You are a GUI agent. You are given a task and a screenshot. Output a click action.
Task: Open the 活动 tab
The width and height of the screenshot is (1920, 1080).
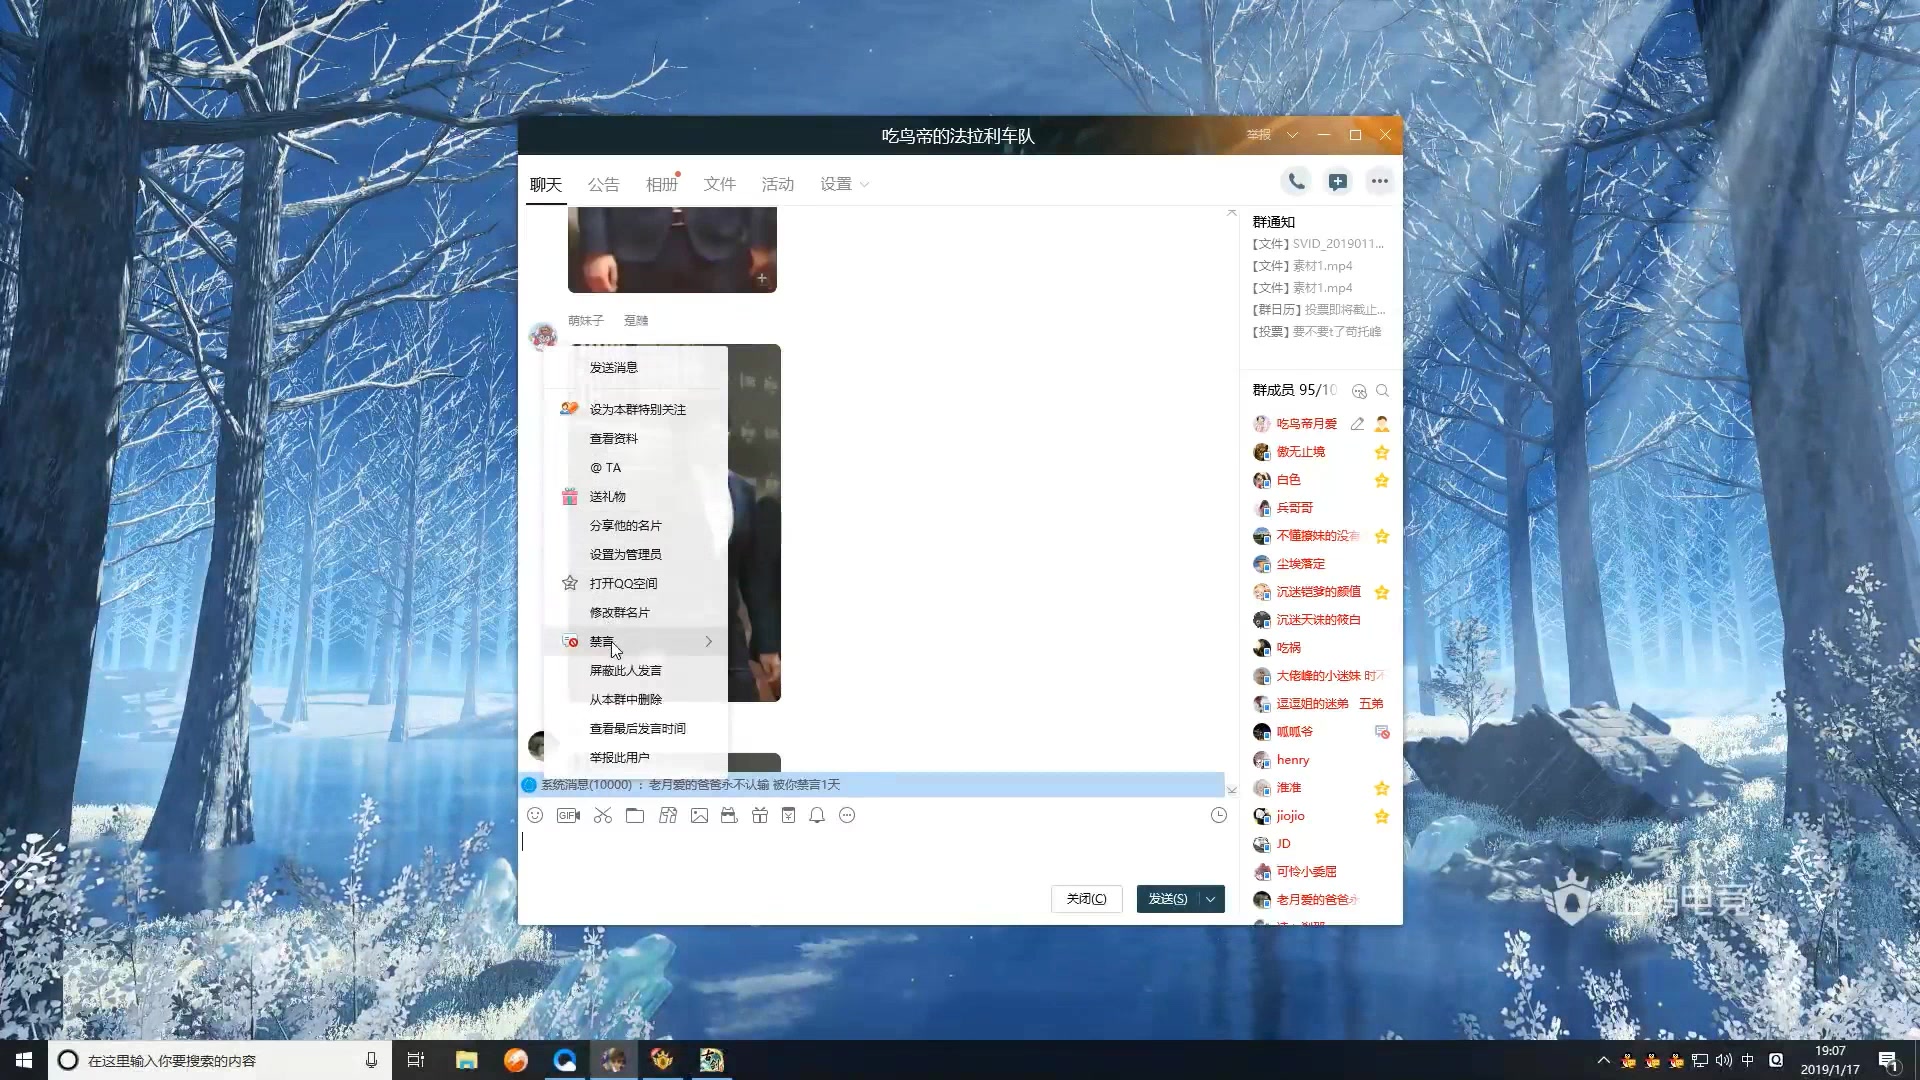(777, 184)
